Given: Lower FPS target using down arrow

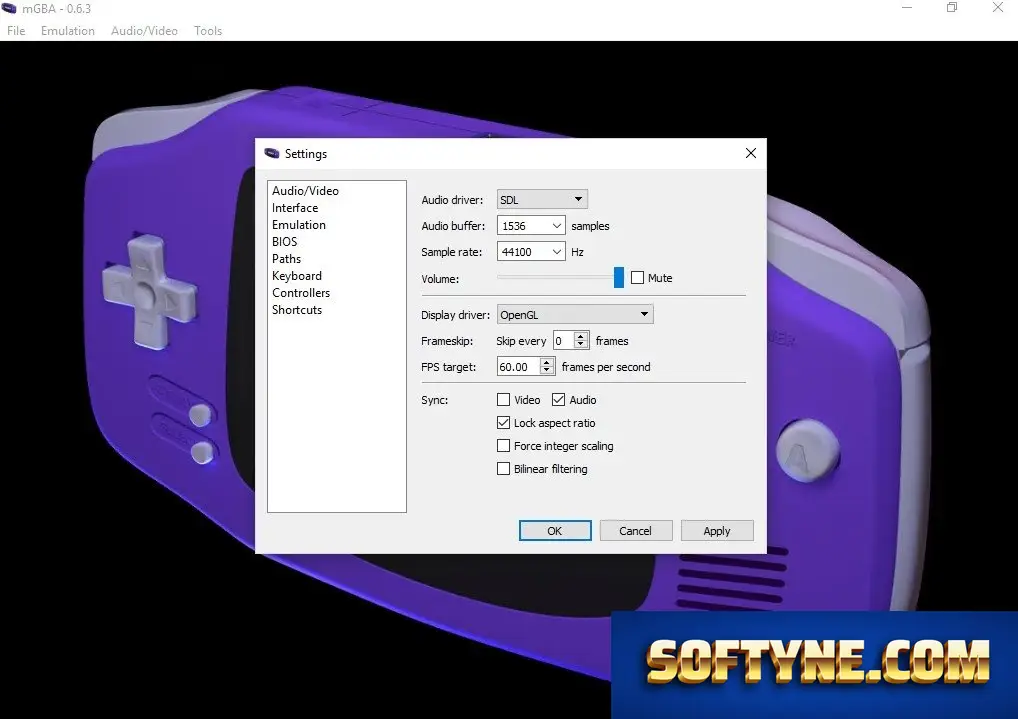Looking at the screenshot, I should [x=547, y=371].
